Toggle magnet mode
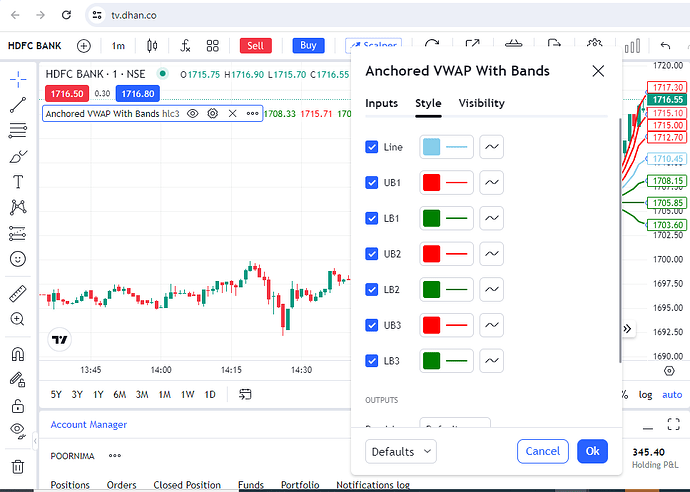The height and width of the screenshot is (492, 690). click(18, 354)
